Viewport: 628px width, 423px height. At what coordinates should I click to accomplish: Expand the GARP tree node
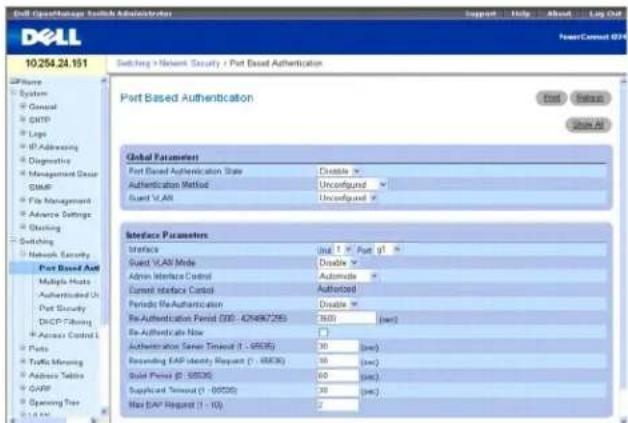pos(23,388)
